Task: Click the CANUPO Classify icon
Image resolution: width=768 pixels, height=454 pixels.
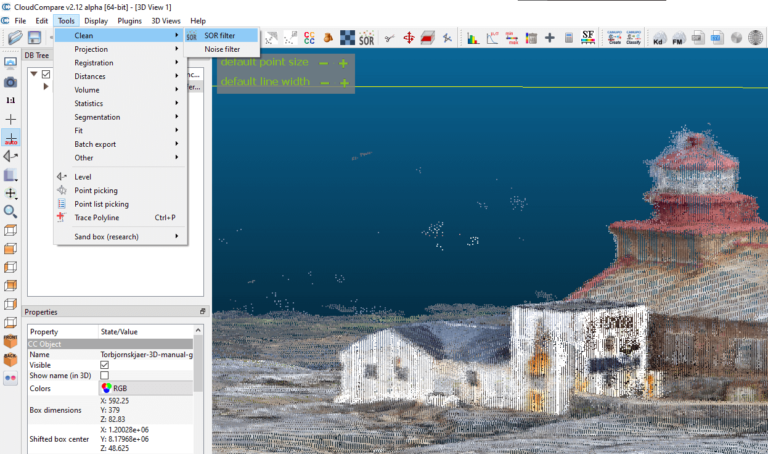Action: tap(633, 38)
